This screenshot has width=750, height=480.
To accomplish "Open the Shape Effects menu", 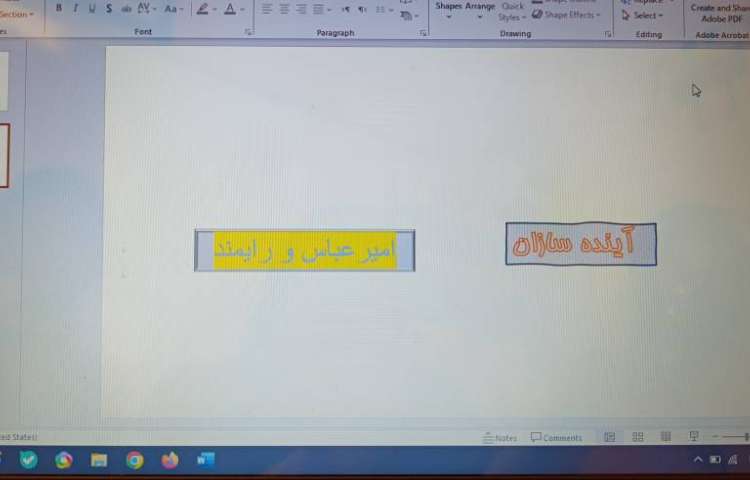I will 570,15.
